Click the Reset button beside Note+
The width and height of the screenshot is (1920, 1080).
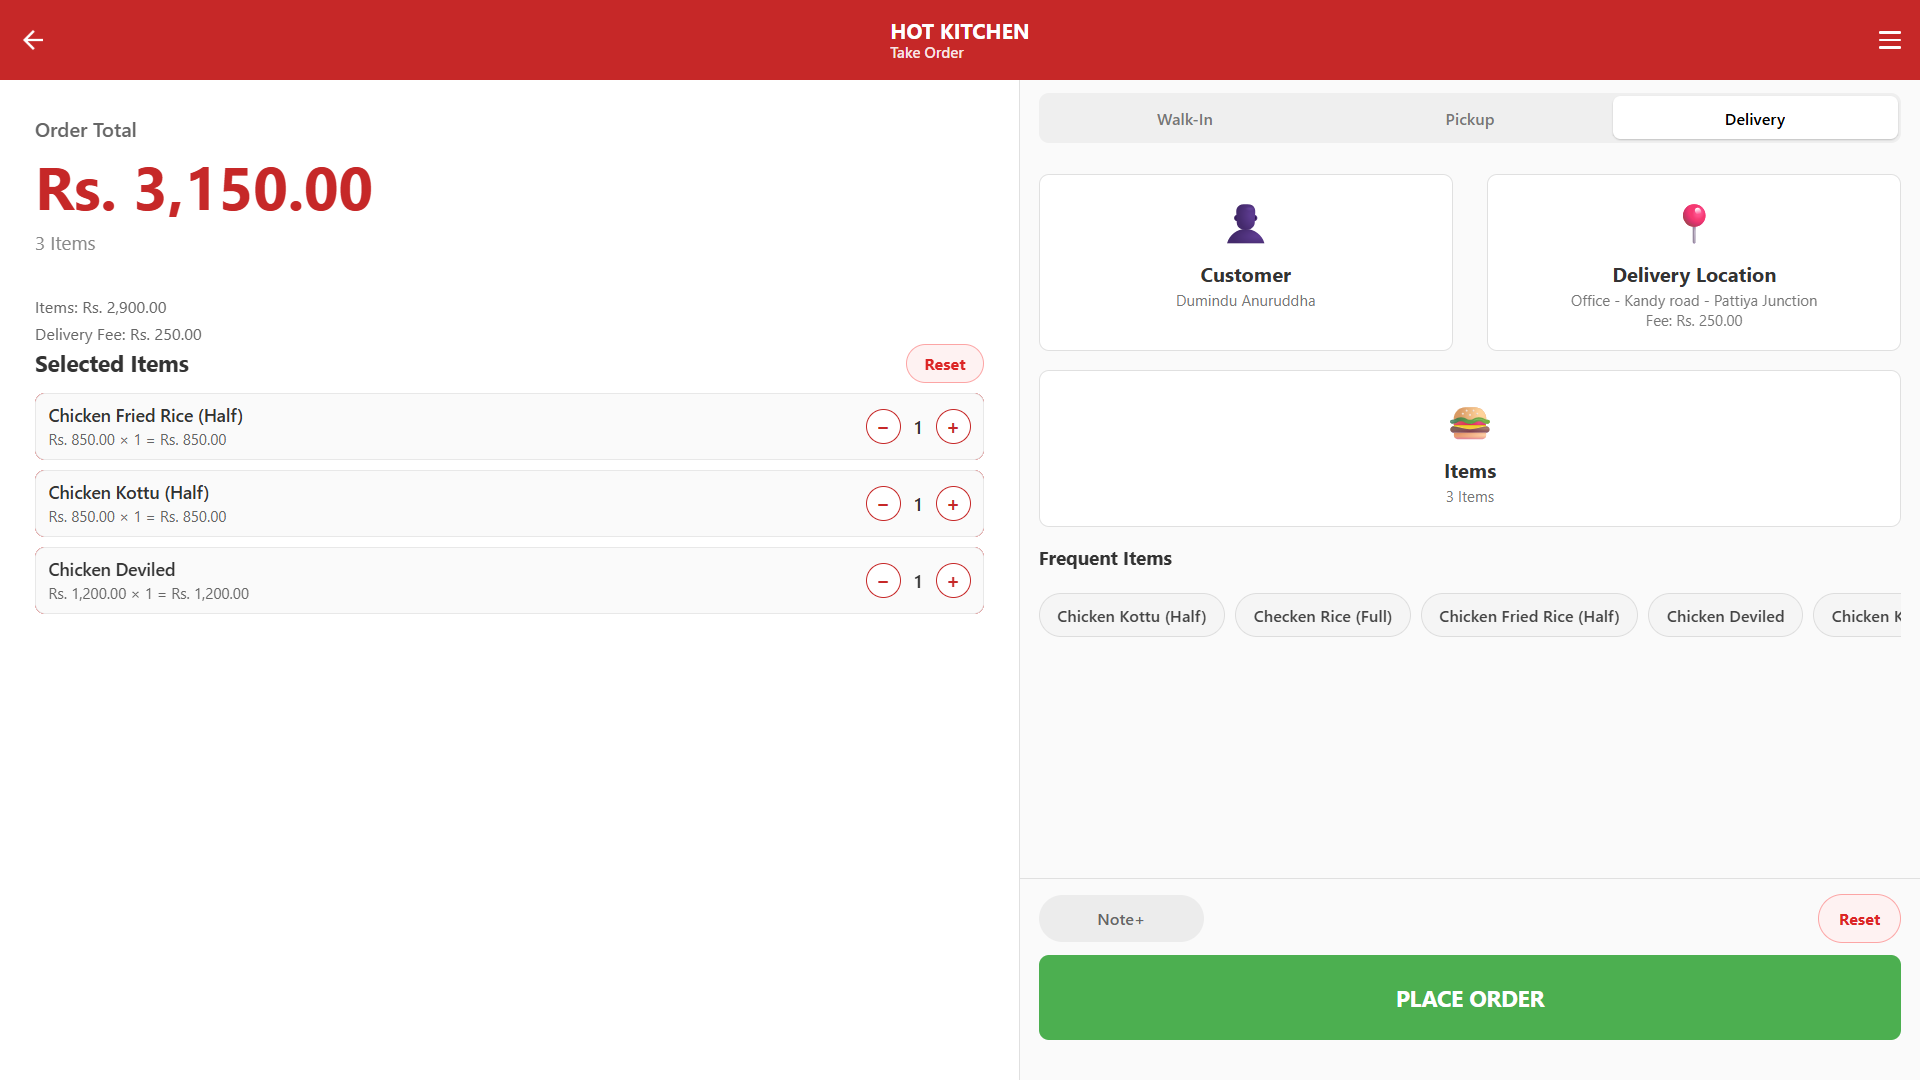pyautogui.click(x=1859, y=919)
